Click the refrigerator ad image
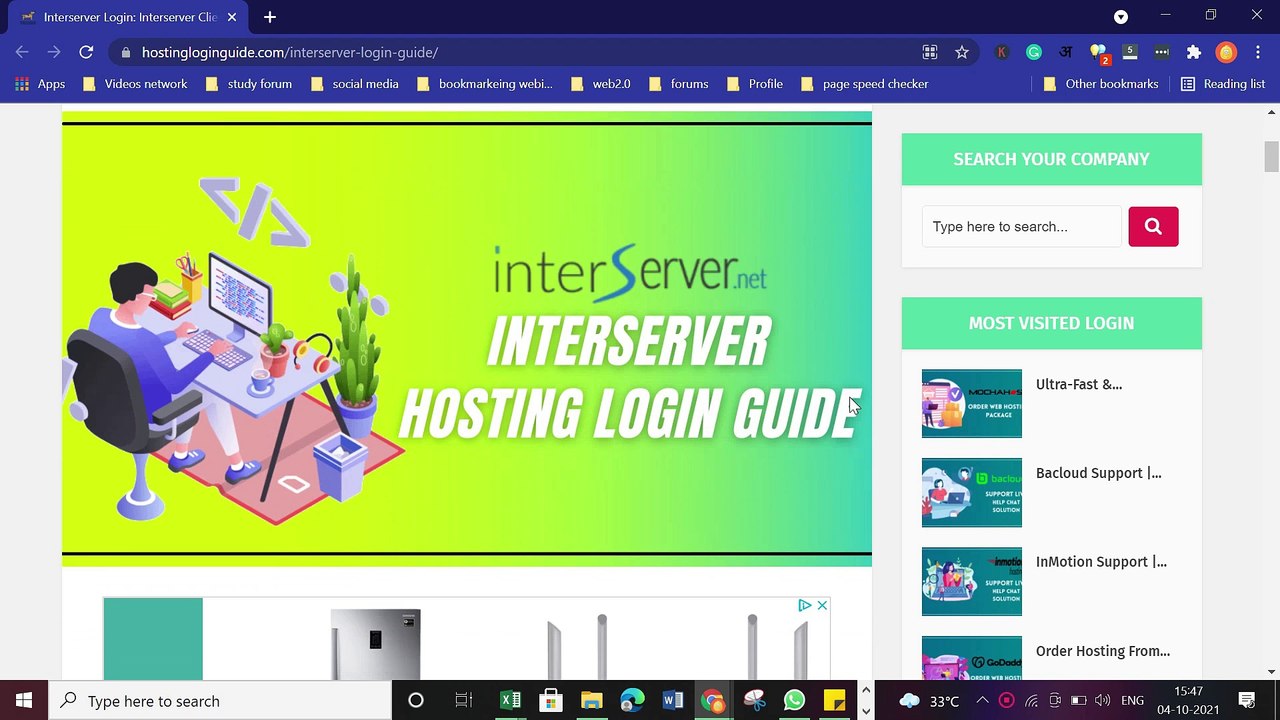 click(x=375, y=643)
